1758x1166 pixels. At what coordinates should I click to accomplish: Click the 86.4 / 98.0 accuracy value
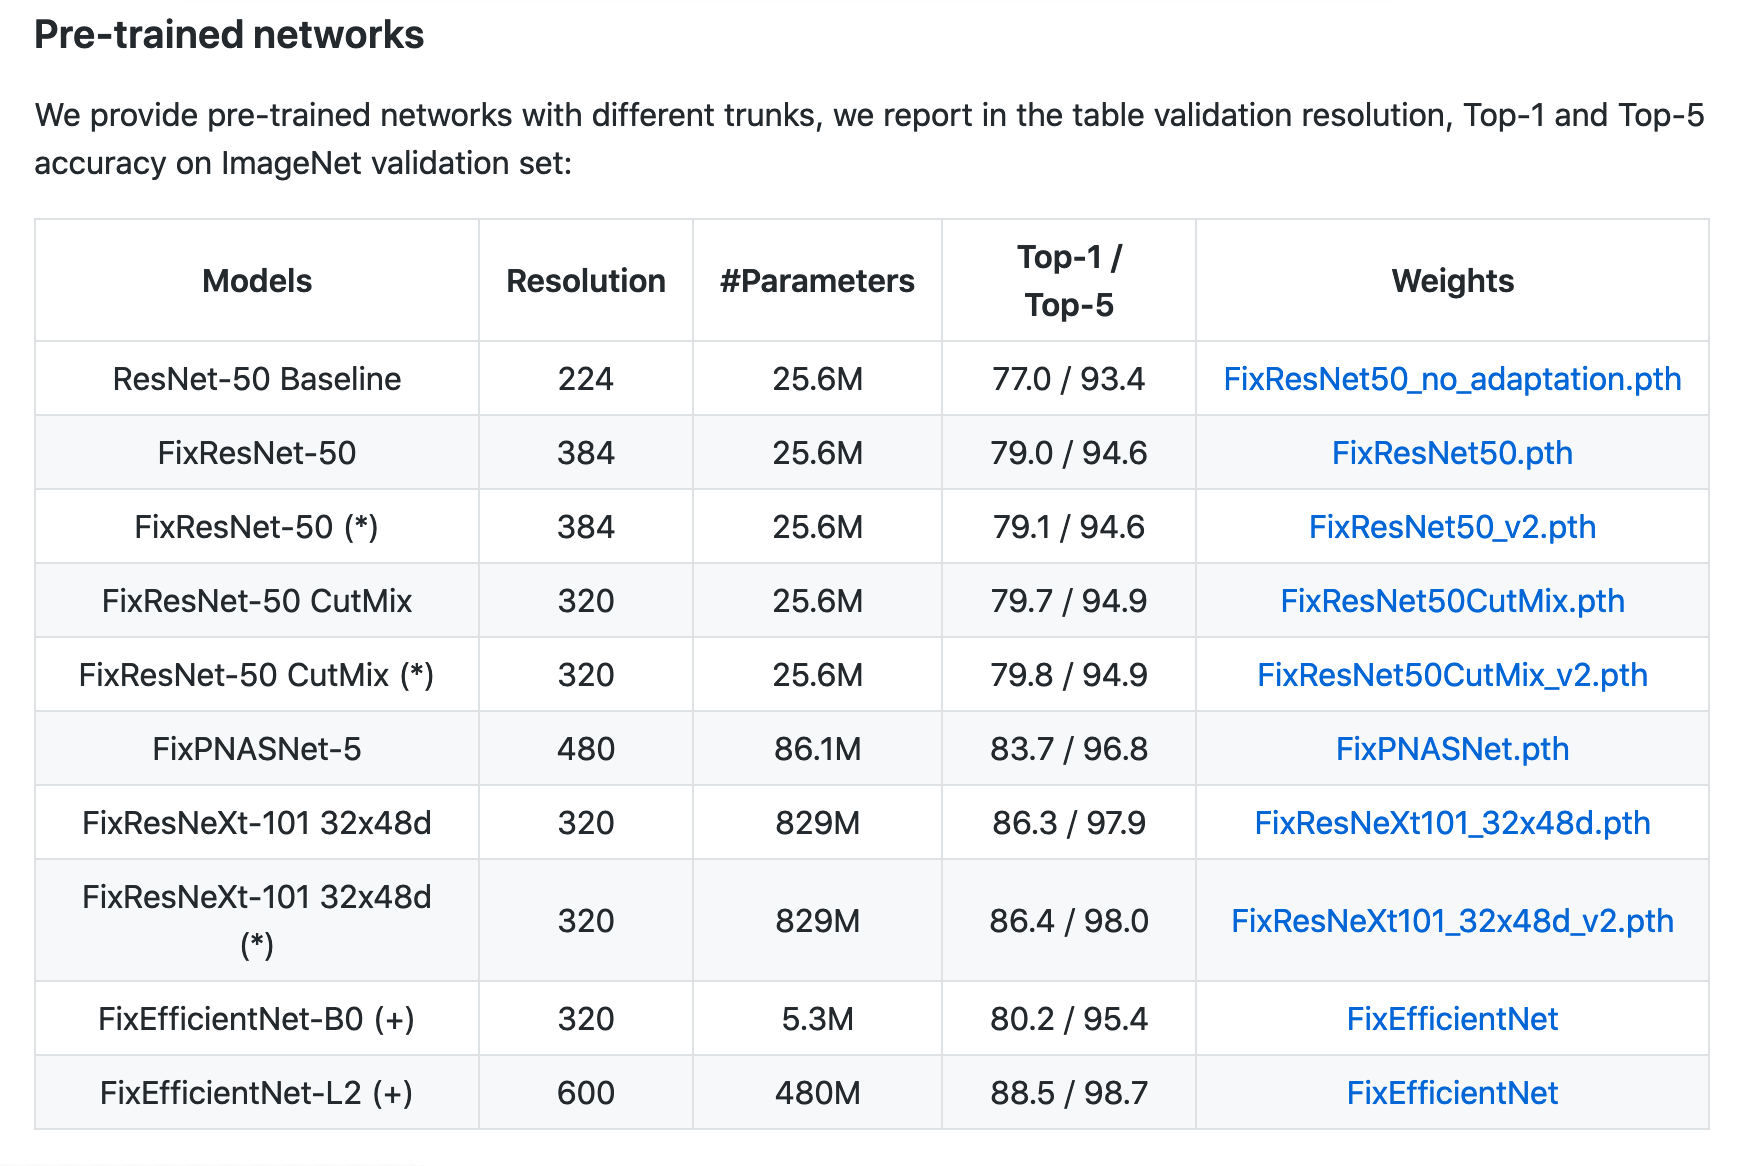[1069, 921]
